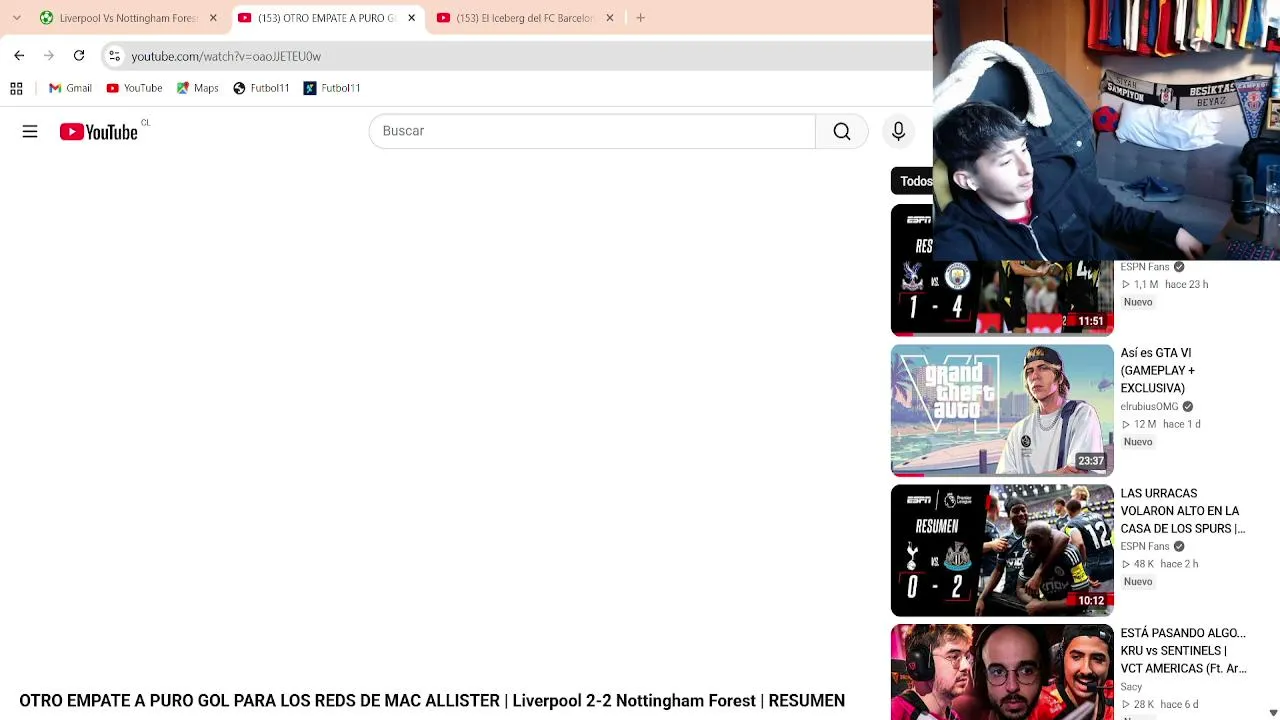Visit the elrubiusOMG channel
Image resolution: width=1280 pixels, height=720 pixels.
[1149, 407]
